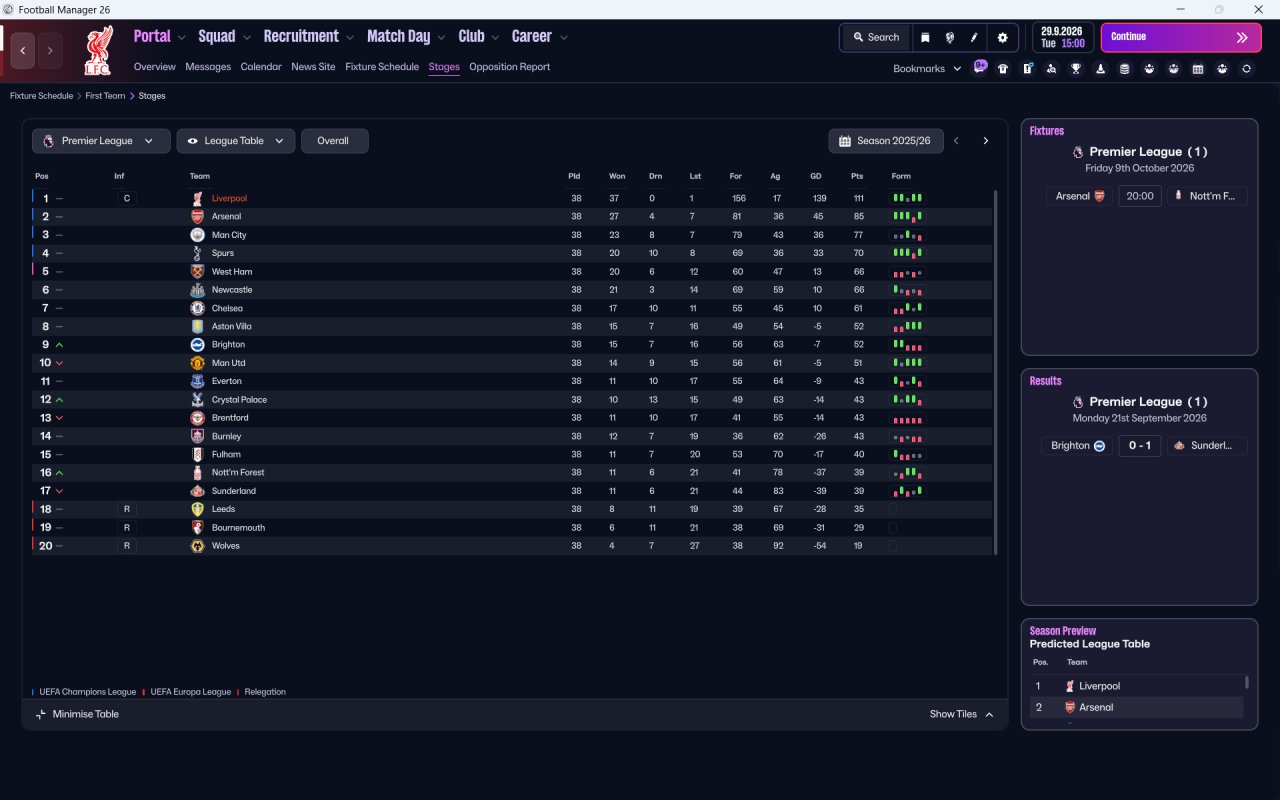
Task: Click the head icon beside the bookmark icon
Action: click(x=949, y=37)
